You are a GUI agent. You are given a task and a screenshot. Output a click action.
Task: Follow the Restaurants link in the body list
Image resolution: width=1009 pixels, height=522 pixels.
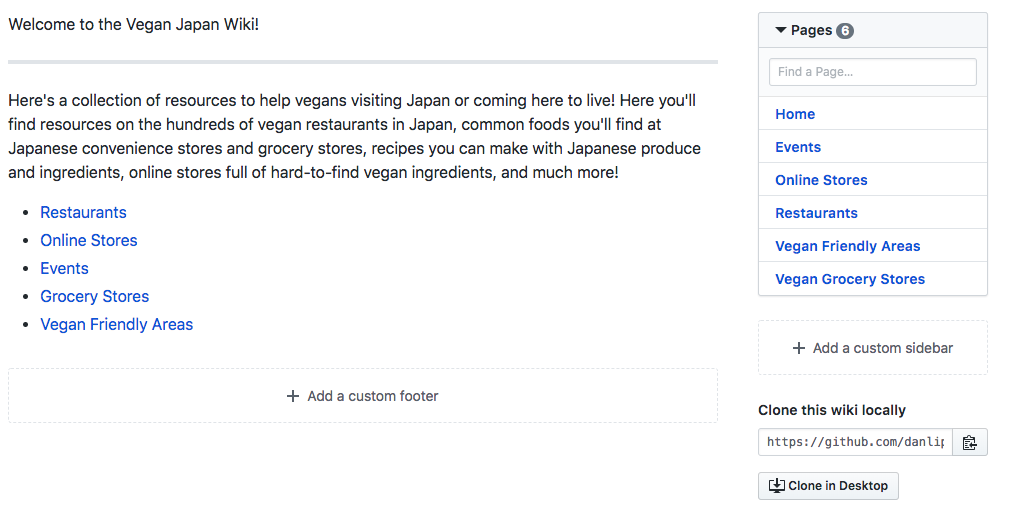point(83,212)
